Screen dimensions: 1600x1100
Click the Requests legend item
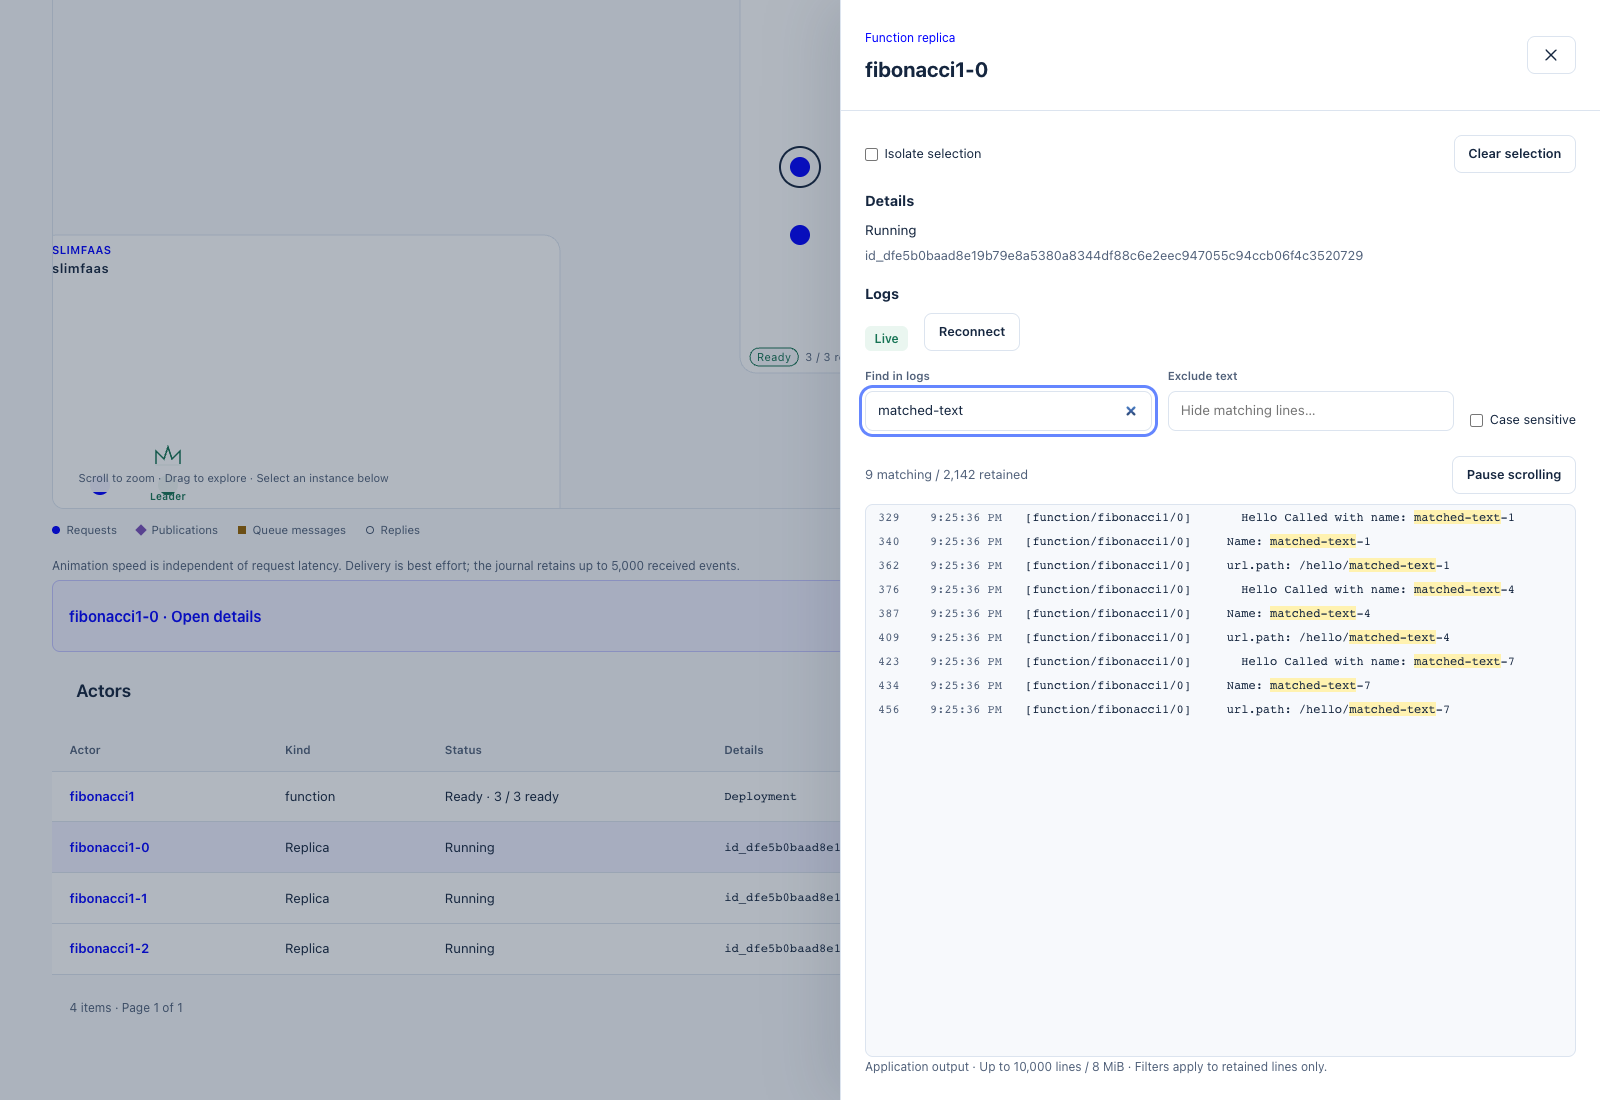(x=84, y=531)
